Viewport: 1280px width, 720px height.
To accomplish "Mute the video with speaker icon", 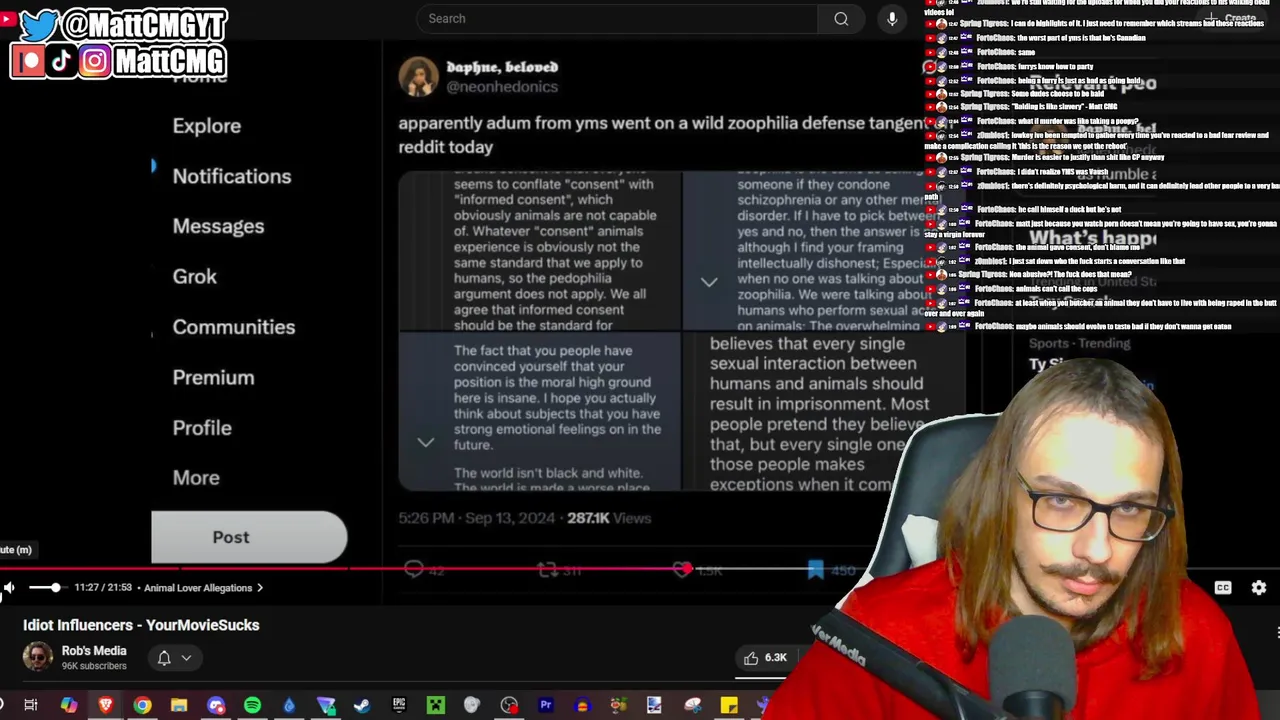I will point(8,588).
